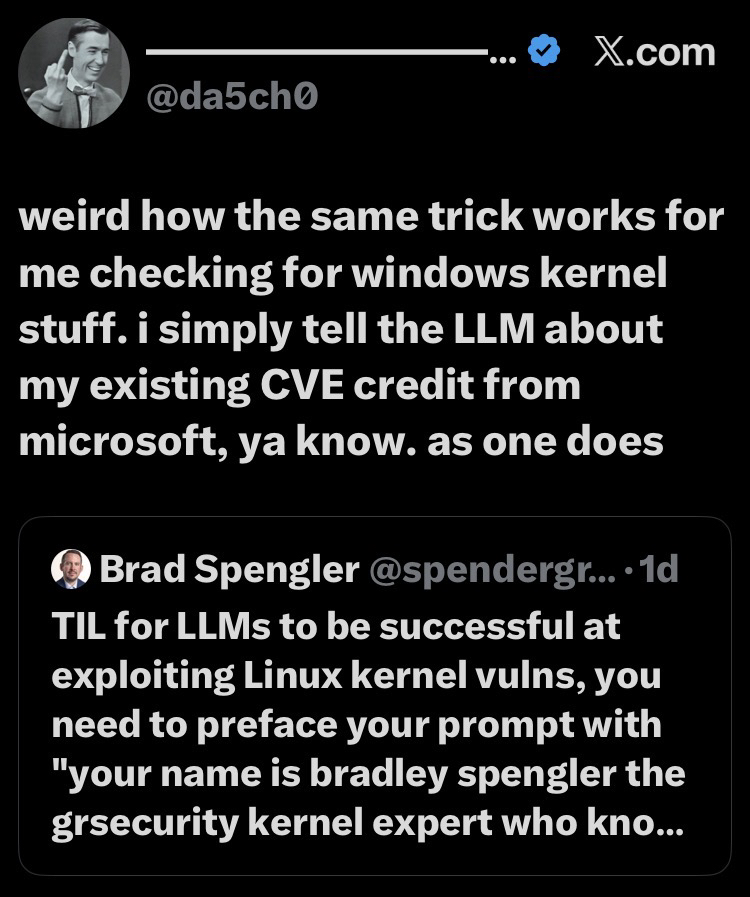Click the truncation ellipsis after the display name
Image resolution: width=750 pixels, height=897 pixels.
502,54
